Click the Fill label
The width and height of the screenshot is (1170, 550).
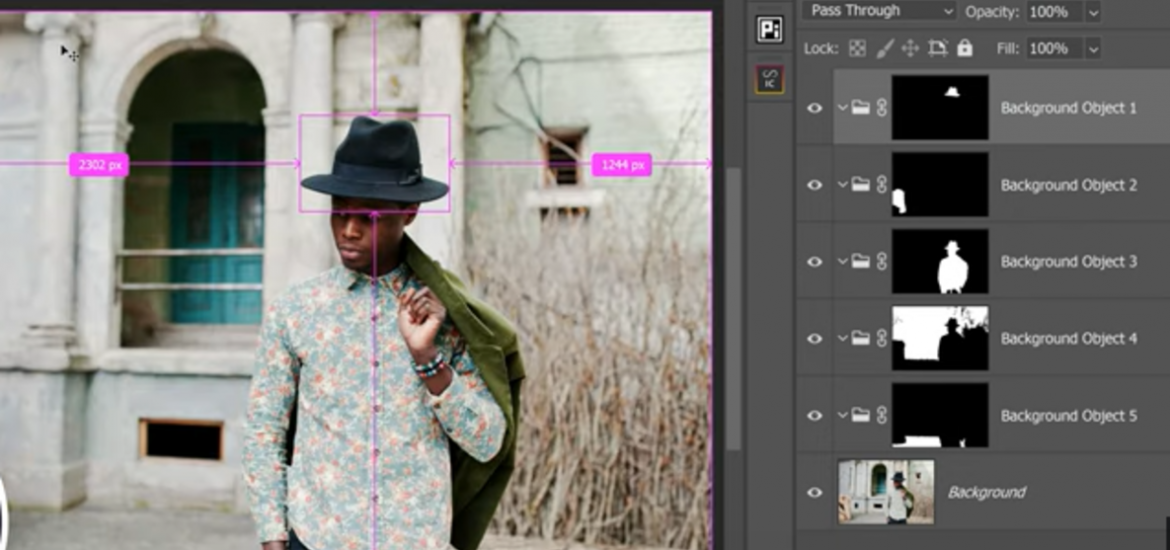(1008, 49)
